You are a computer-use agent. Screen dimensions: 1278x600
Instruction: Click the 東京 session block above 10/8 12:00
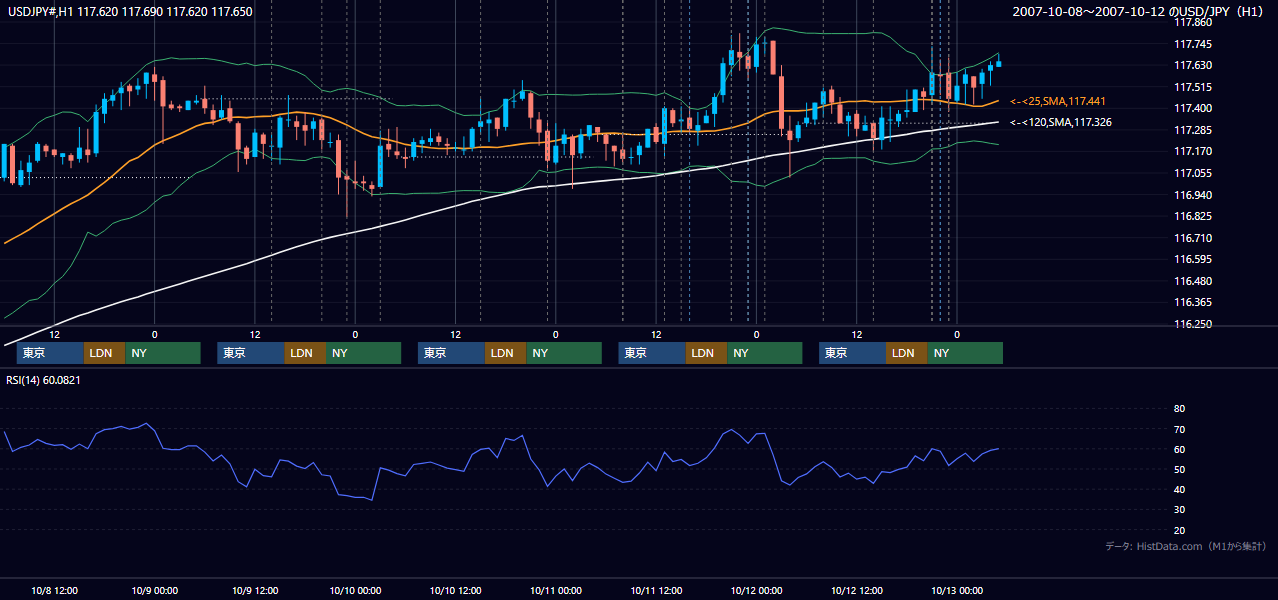pos(50,353)
